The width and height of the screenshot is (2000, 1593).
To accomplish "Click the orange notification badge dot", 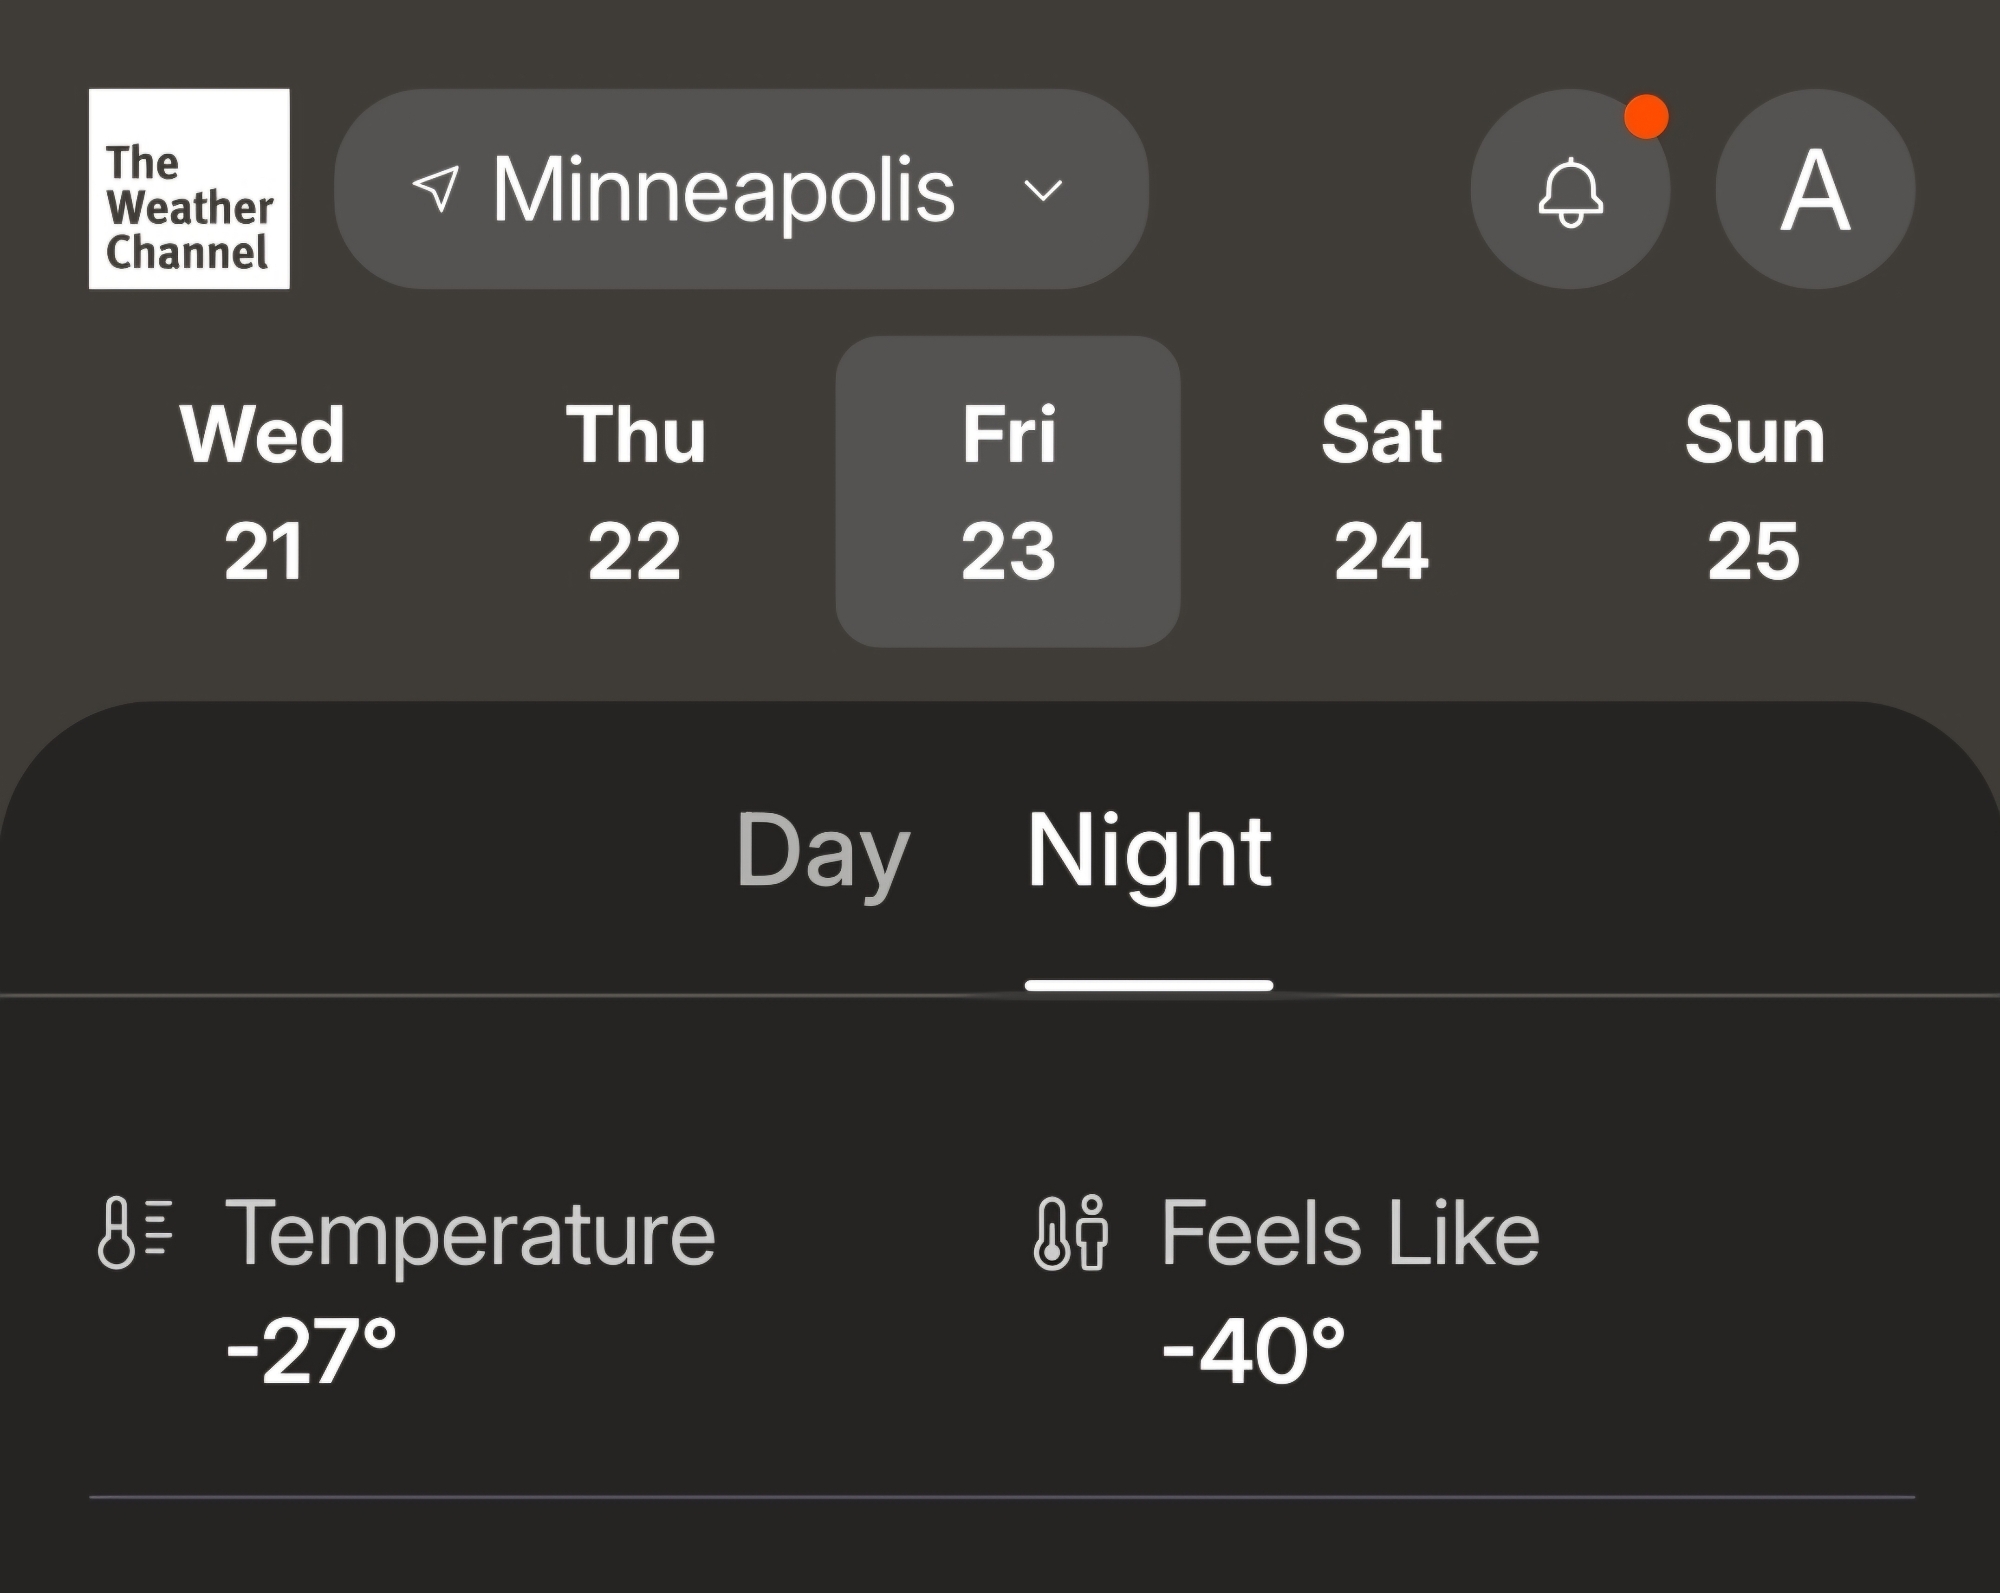I will [x=1646, y=117].
